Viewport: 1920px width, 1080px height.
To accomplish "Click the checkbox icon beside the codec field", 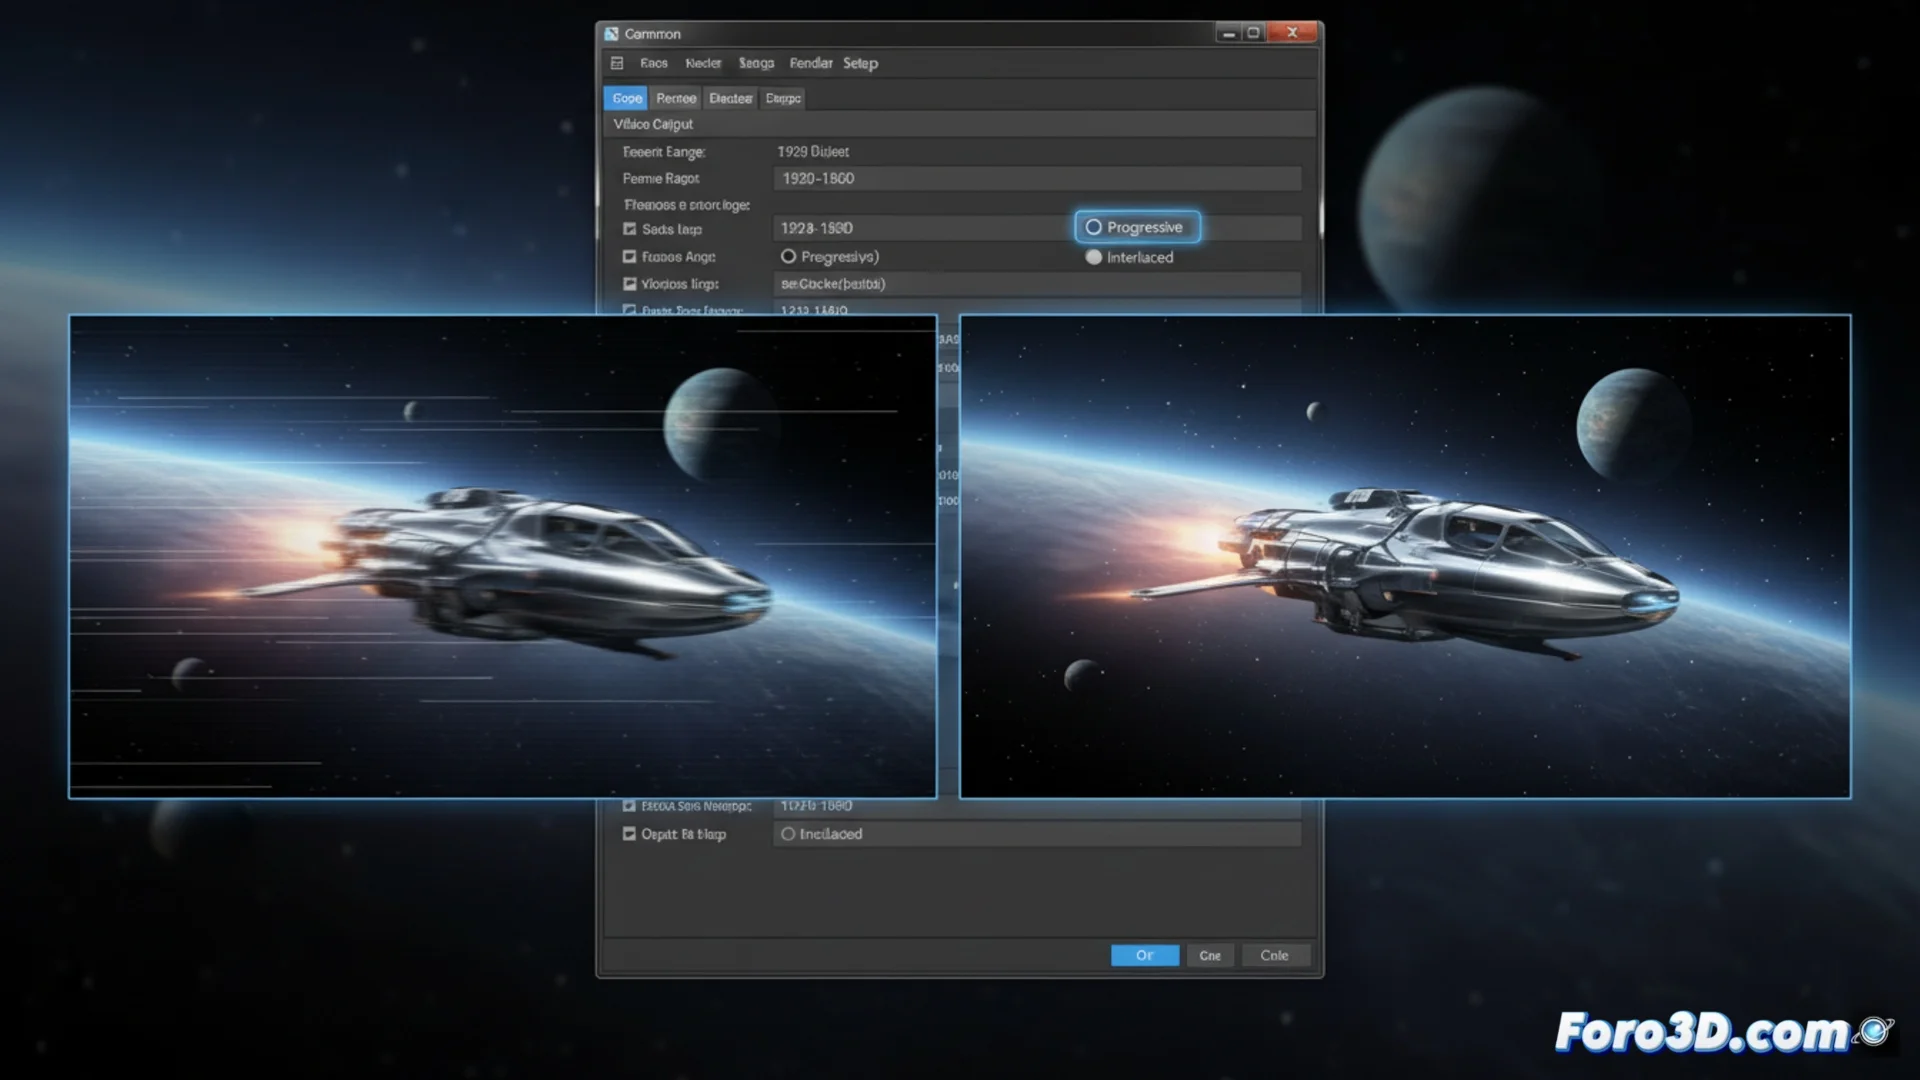I will click(628, 284).
